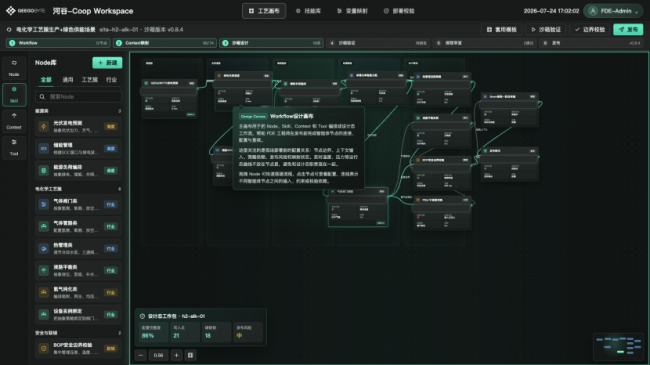Open the FDE-Admin user dropdown
This screenshot has height=365, width=650.
tap(613, 11)
